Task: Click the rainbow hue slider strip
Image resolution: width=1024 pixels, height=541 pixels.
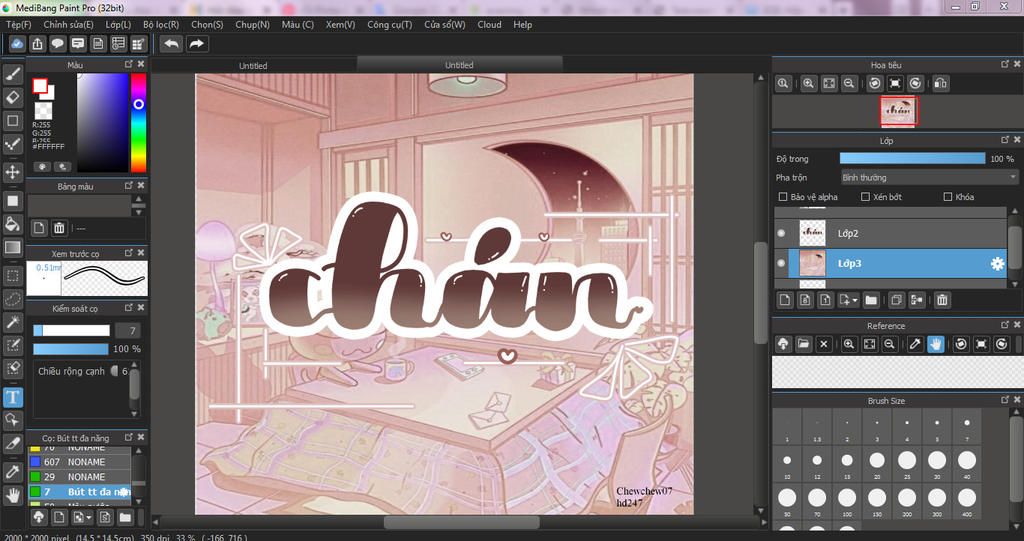Action: pos(138,123)
